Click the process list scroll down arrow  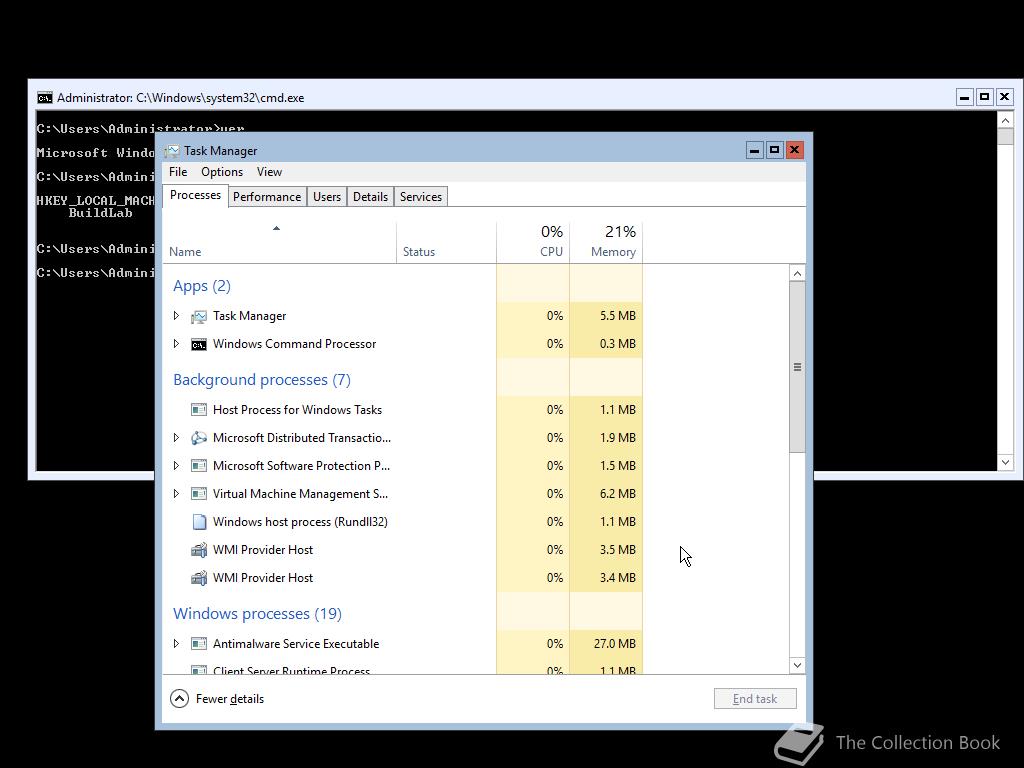click(797, 665)
